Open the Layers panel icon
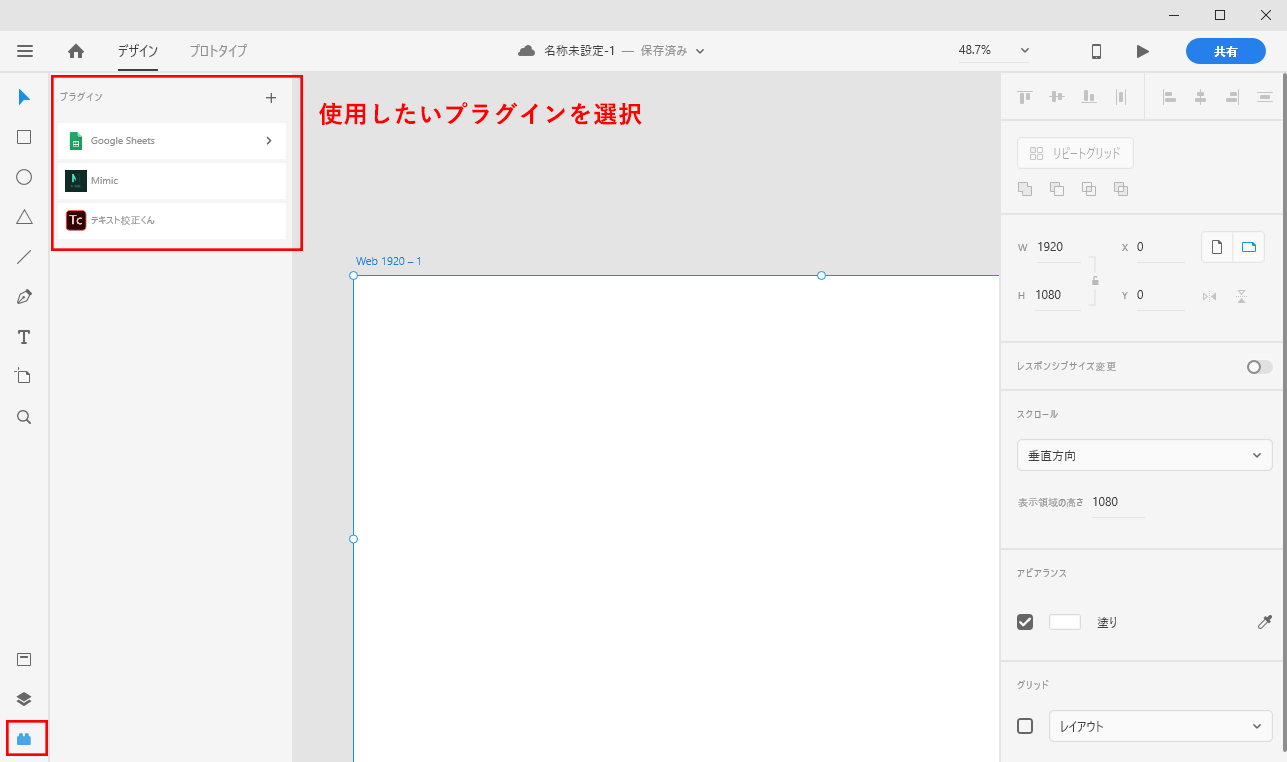The height and width of the screenshot is (762, 1287). click(25, 699)
